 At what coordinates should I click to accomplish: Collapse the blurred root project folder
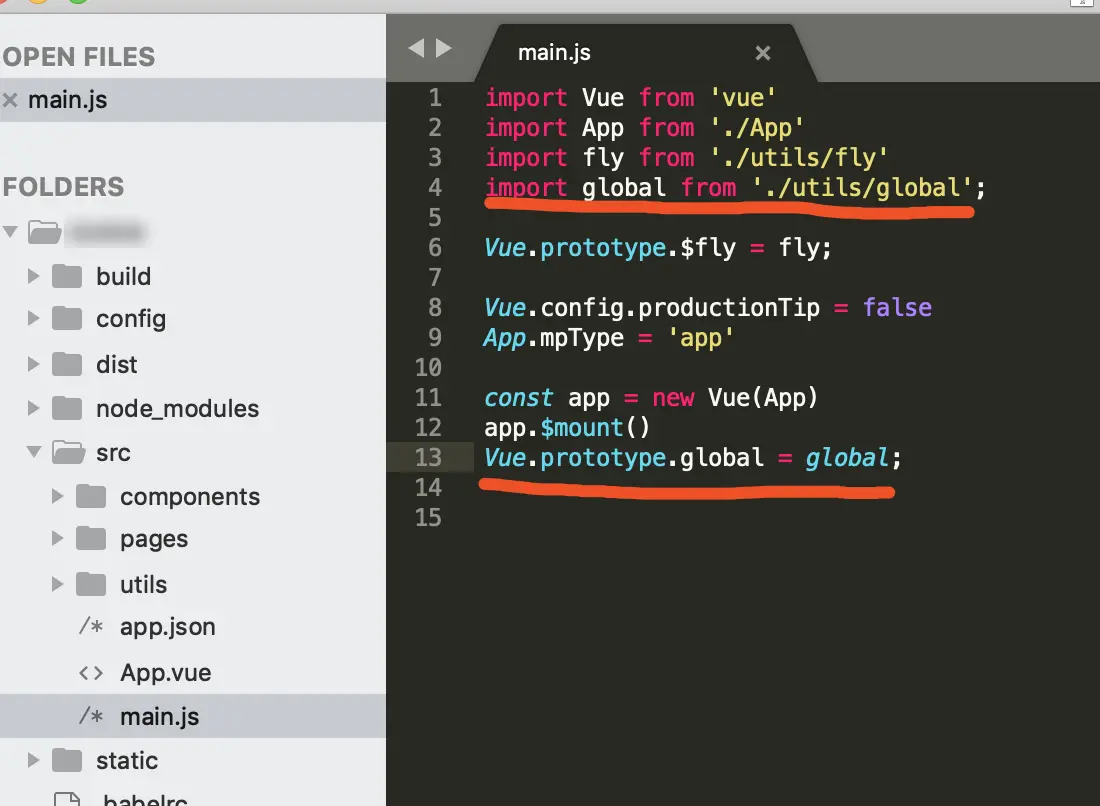(10, 231)
